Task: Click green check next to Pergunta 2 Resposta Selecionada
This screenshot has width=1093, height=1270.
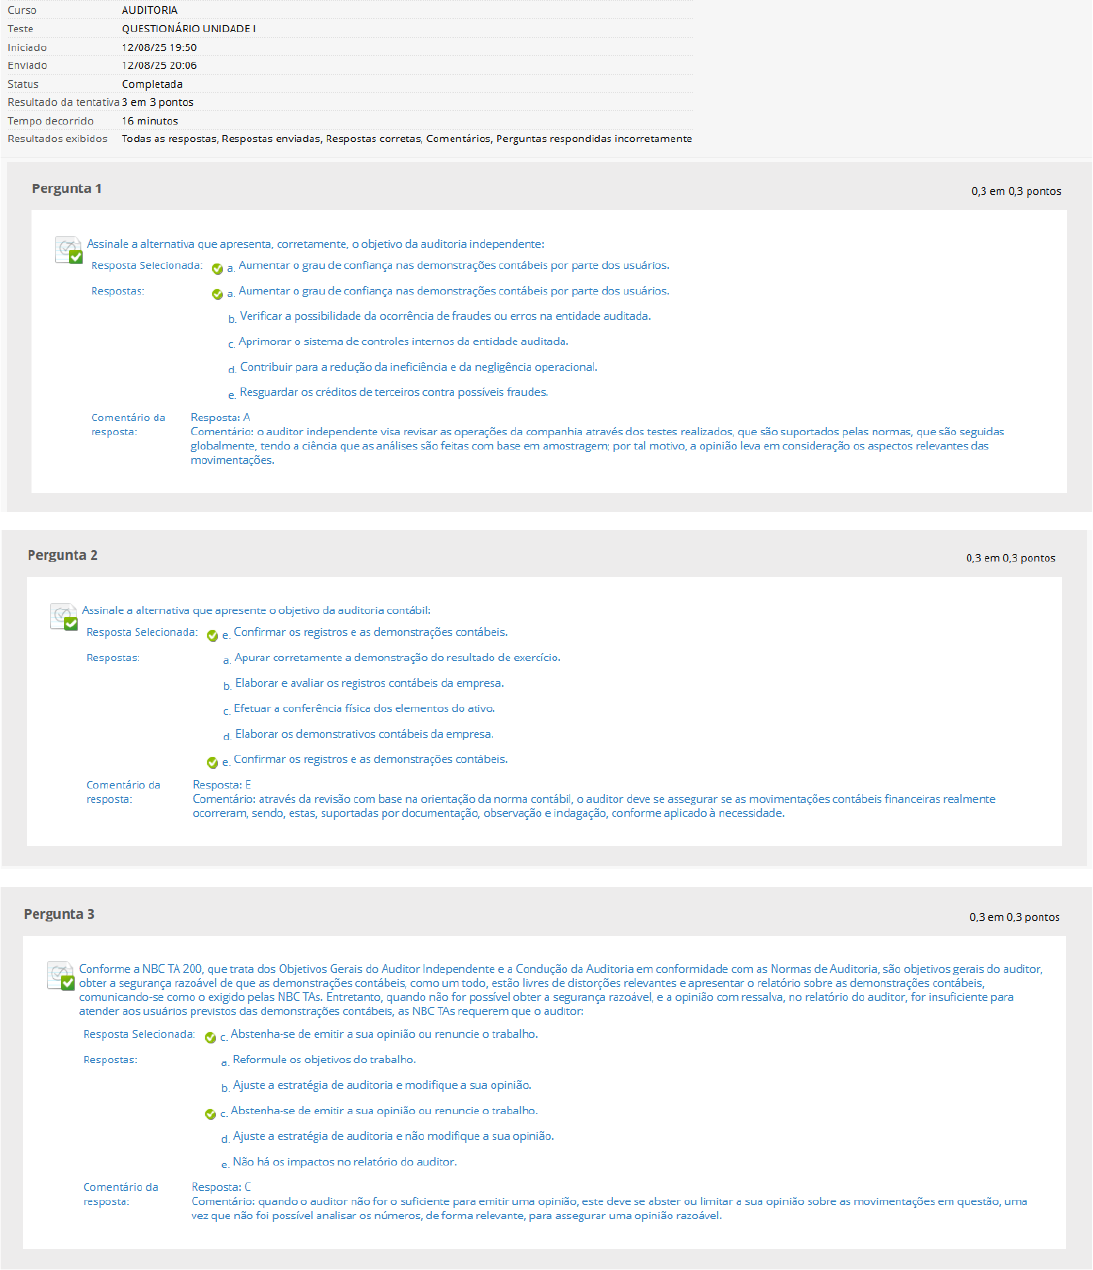Action: tap(212, 635)
